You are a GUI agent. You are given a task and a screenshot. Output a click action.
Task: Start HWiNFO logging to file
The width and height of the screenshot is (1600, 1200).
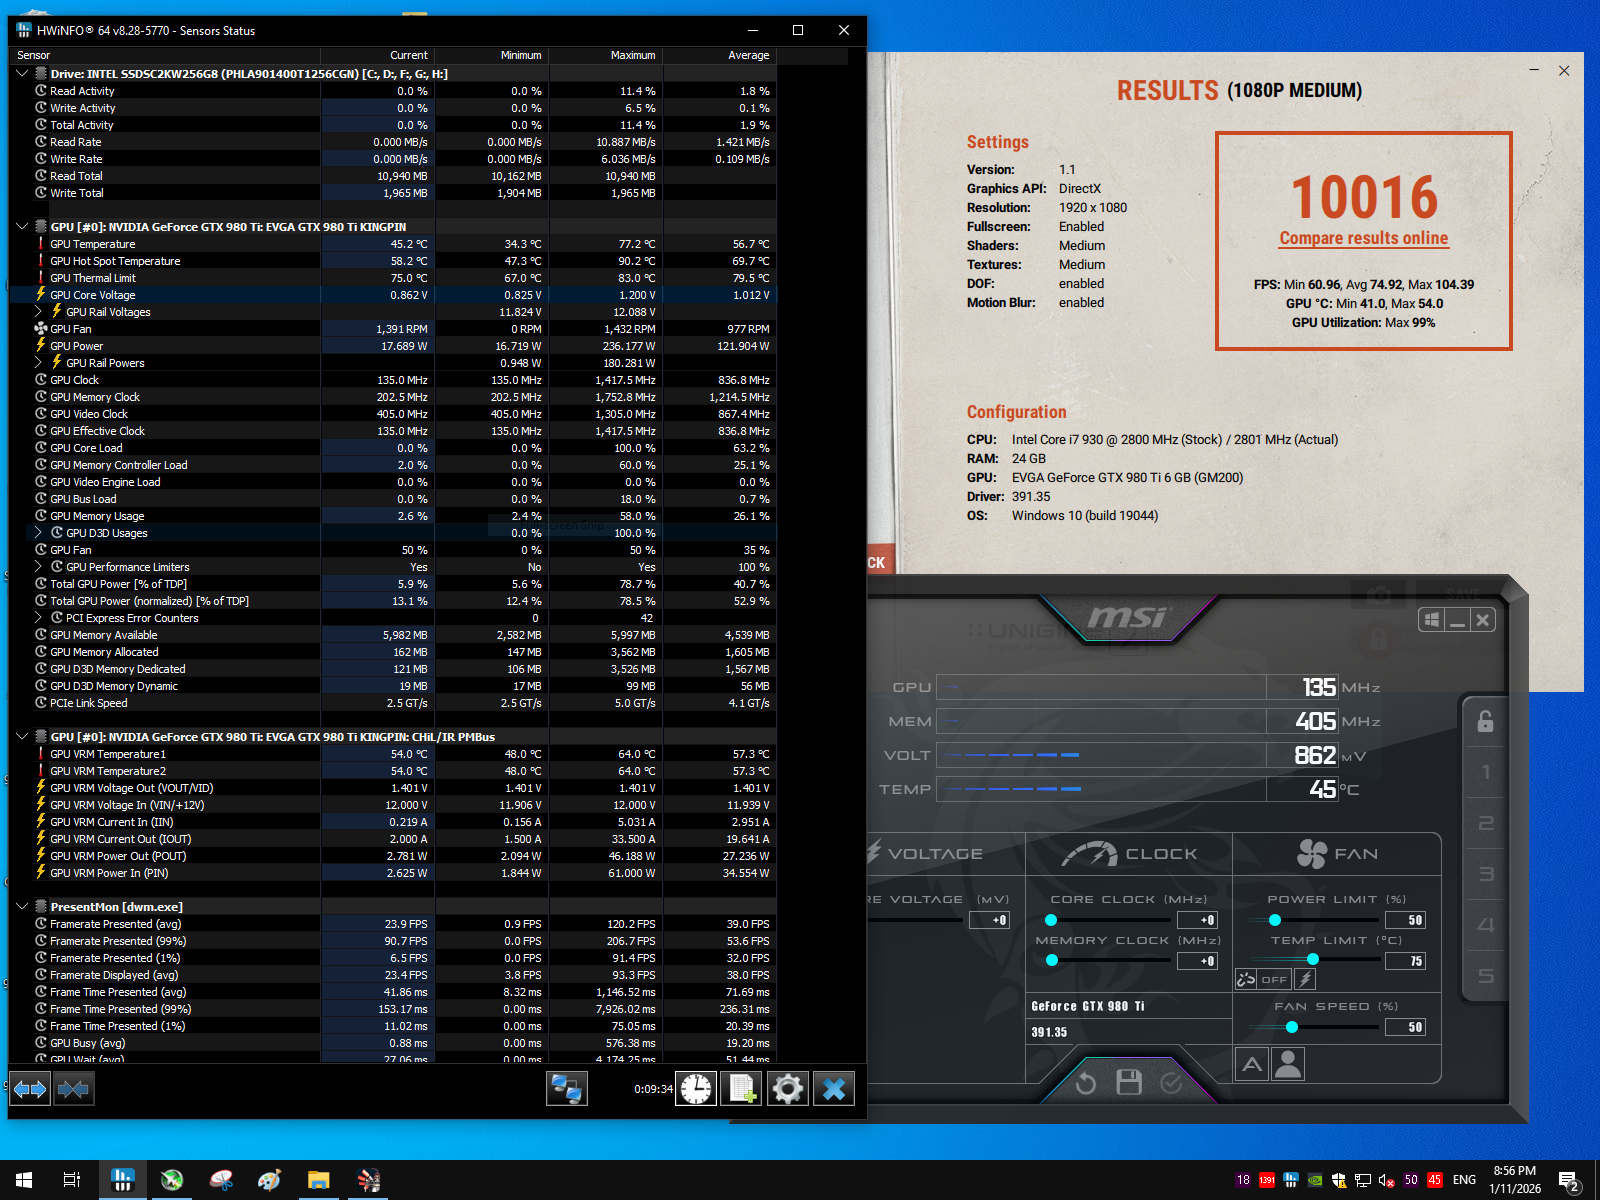click(x=742, y=1089)
